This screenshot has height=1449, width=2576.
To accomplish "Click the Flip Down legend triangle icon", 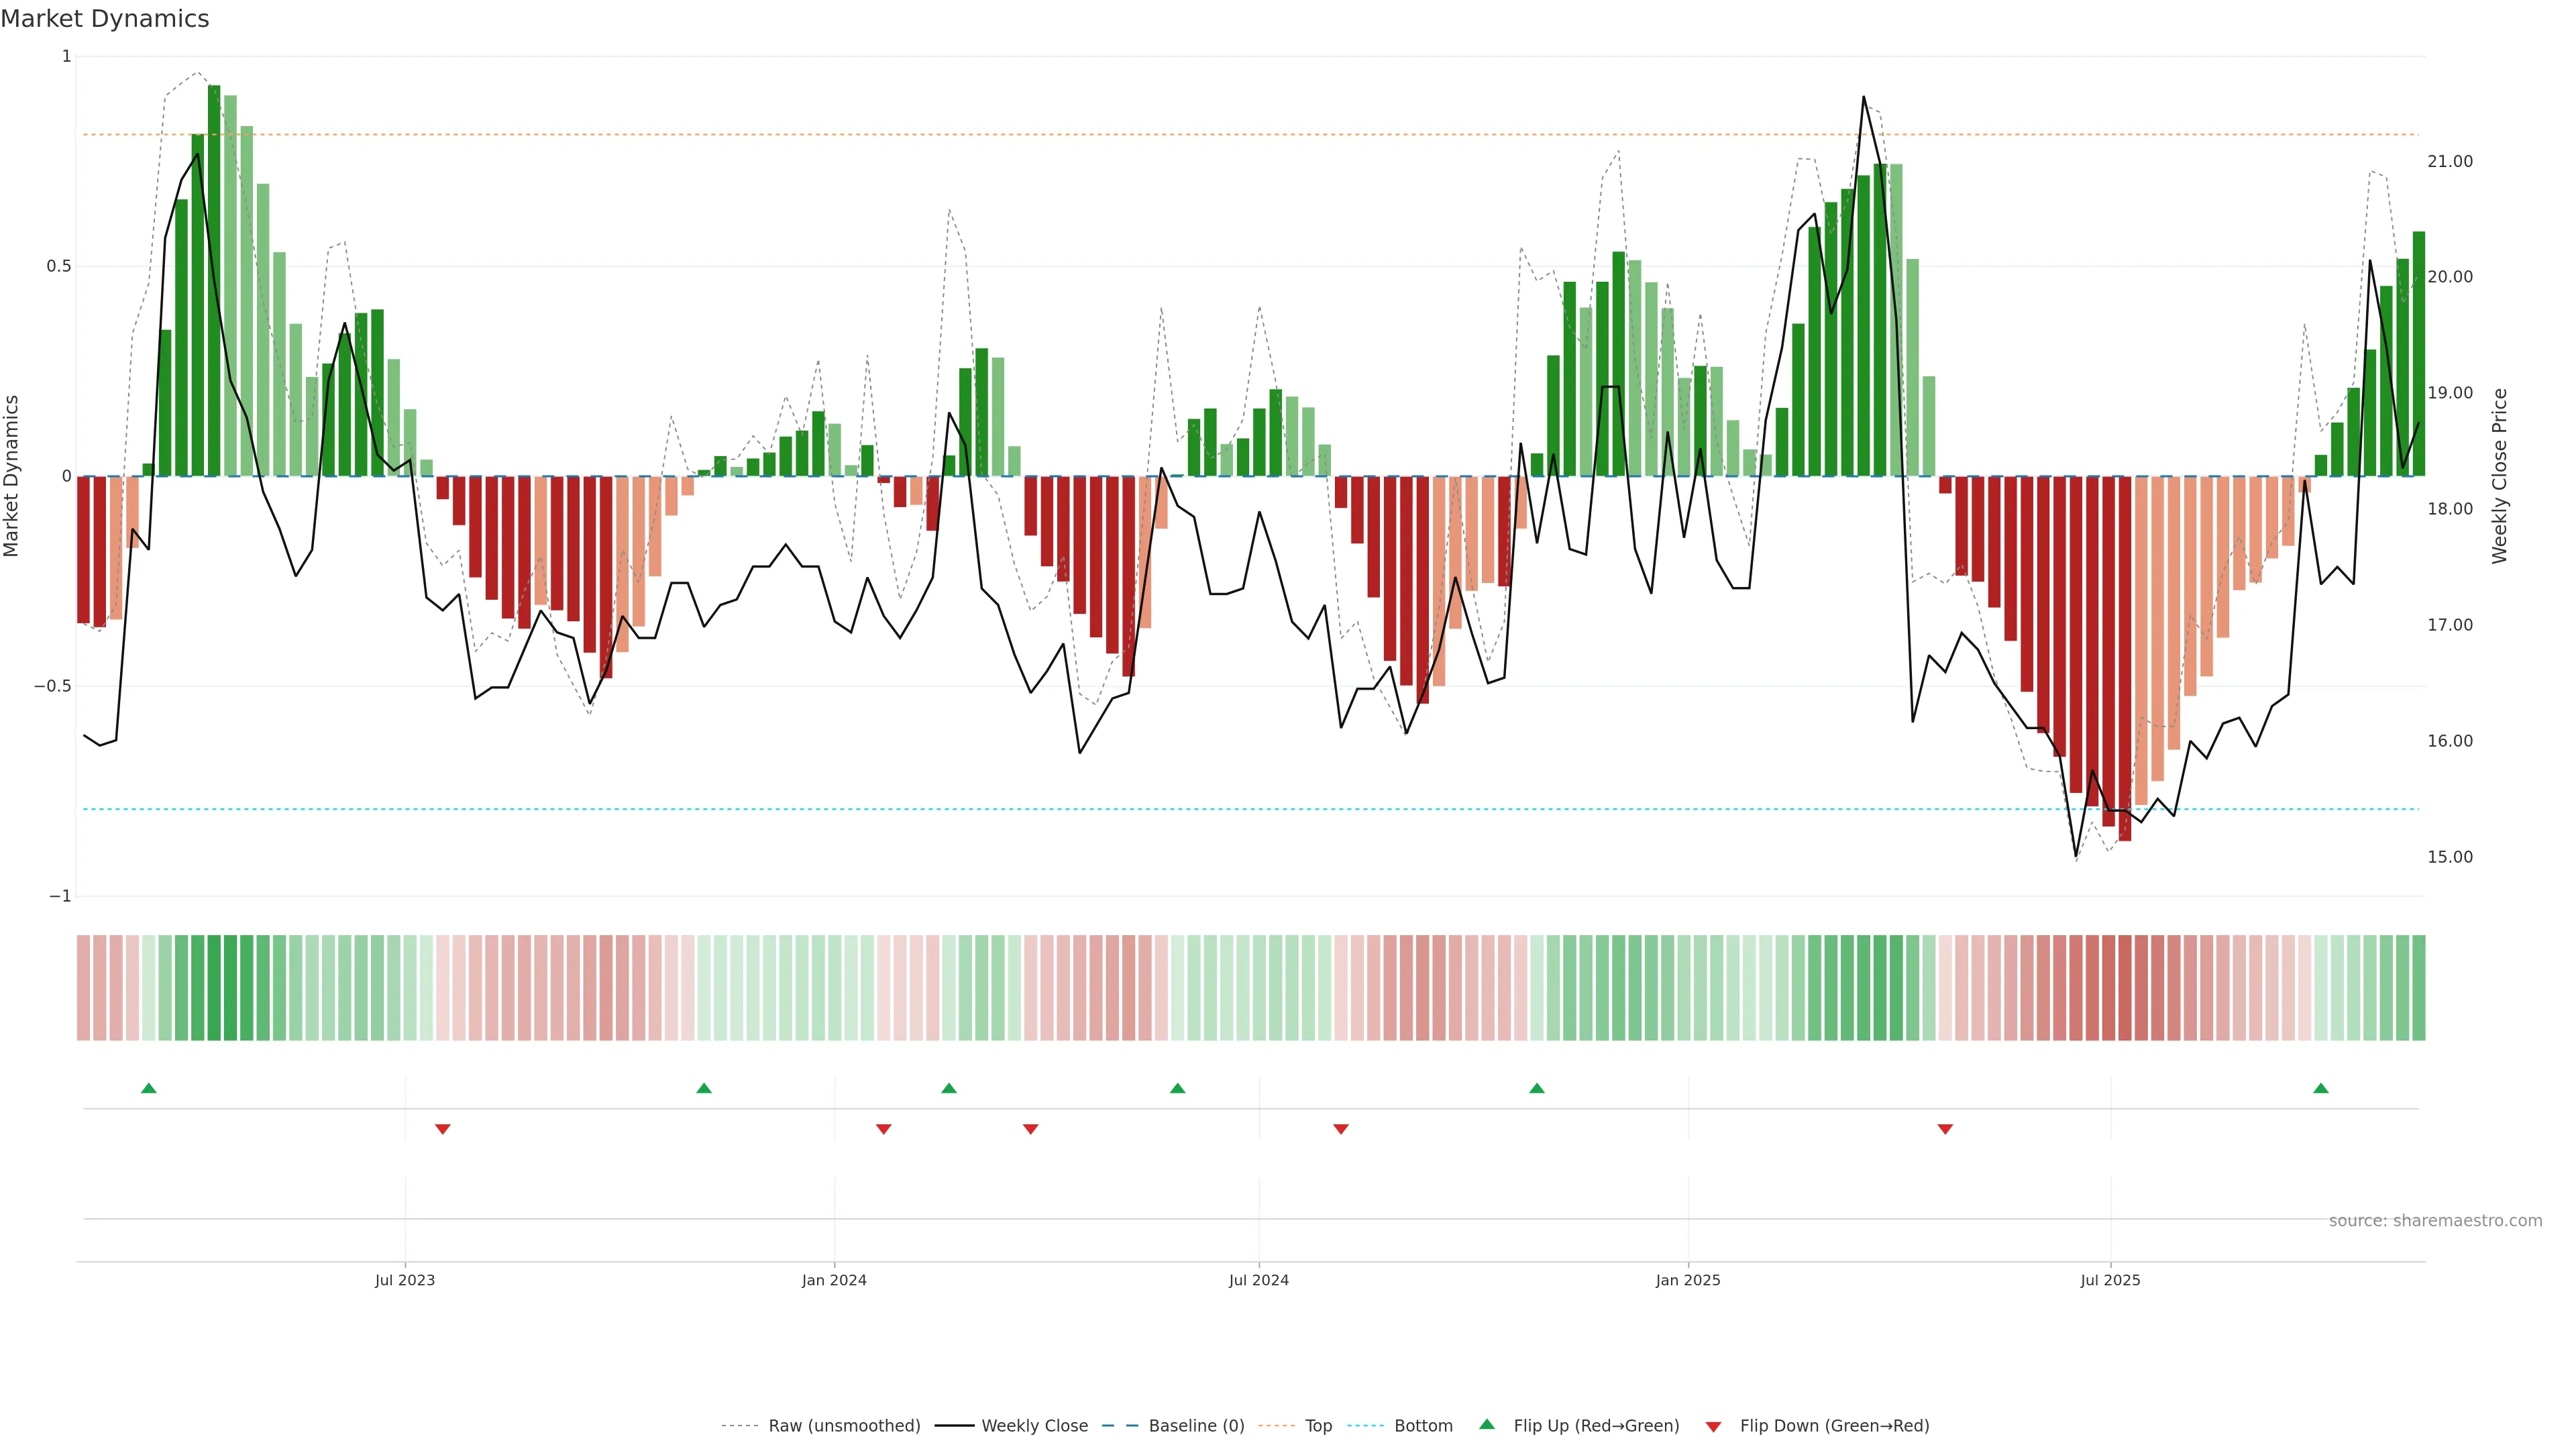I will [1713, 1426].
